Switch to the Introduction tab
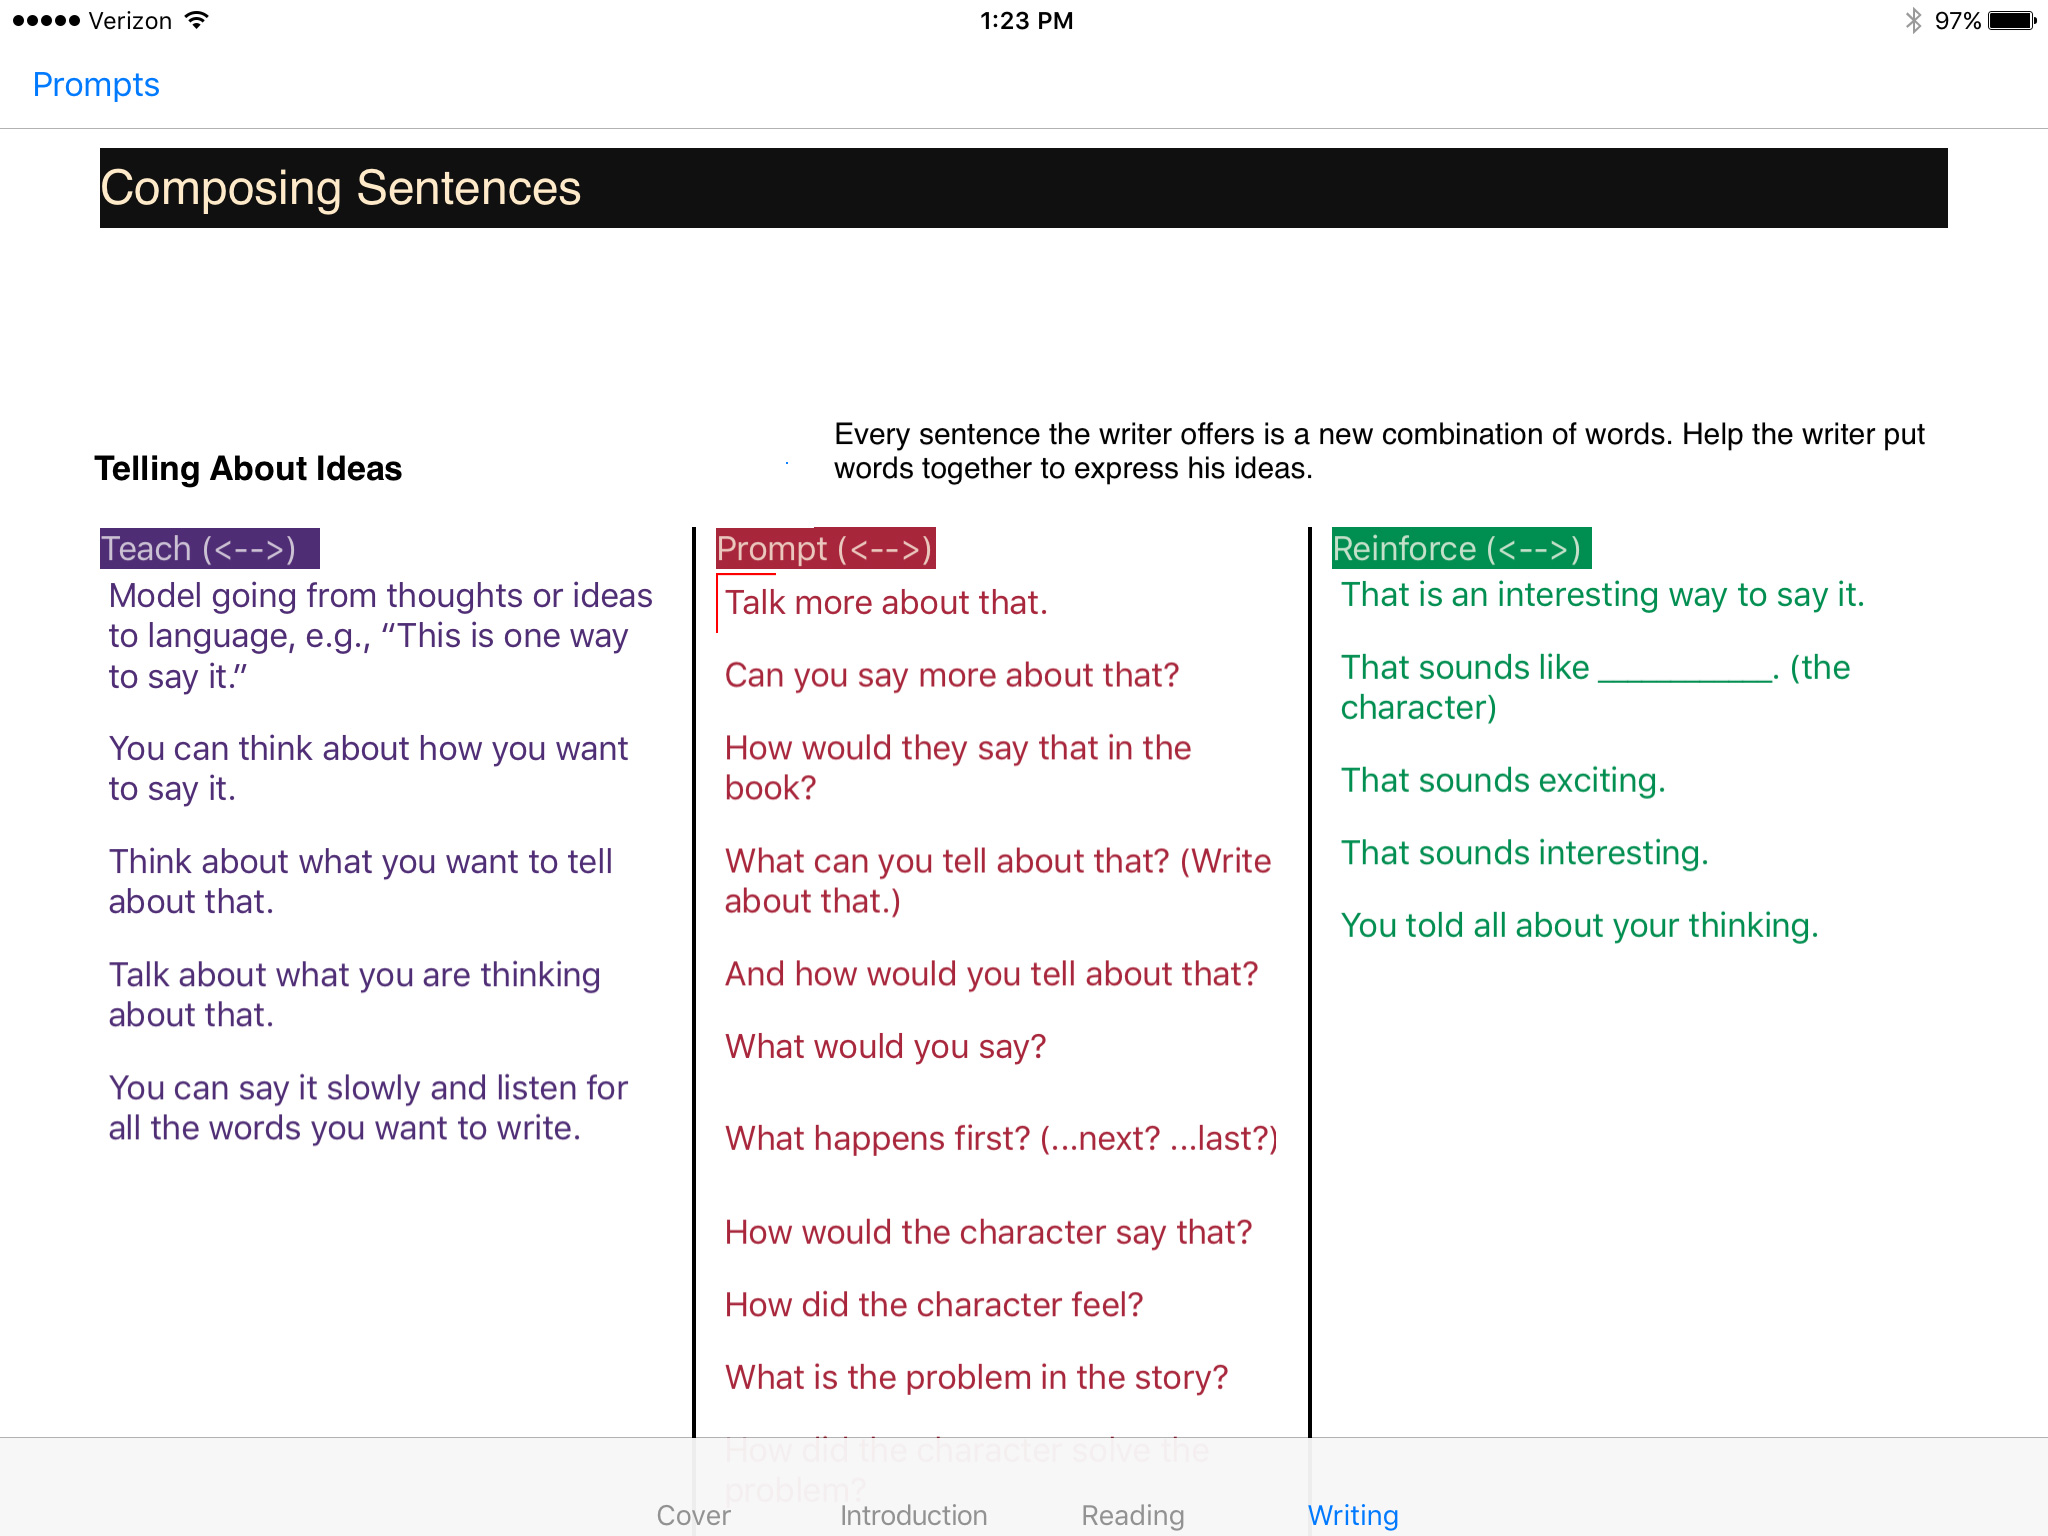This screenshot has height=1536, width=2048. 913,1515
